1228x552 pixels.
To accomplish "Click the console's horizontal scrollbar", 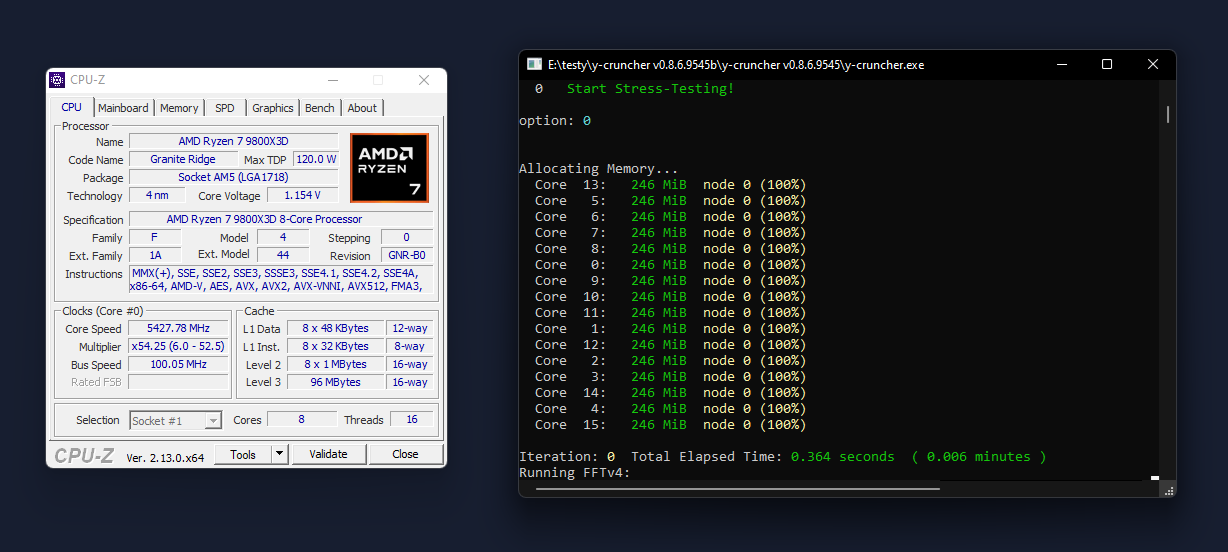I will pos(737,489).
